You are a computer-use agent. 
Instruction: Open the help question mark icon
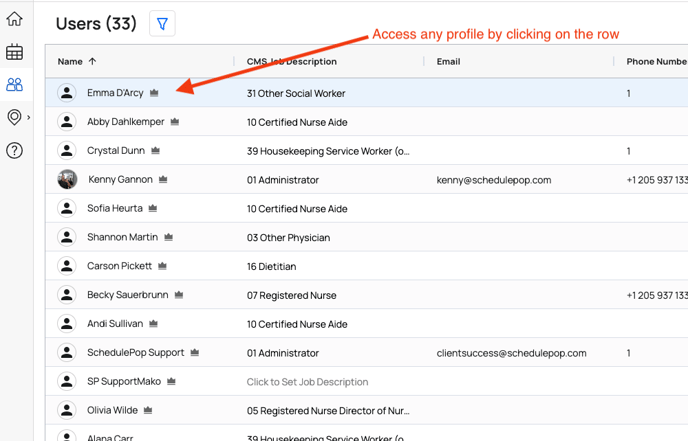pyautogui.click(x=14, y=151)
